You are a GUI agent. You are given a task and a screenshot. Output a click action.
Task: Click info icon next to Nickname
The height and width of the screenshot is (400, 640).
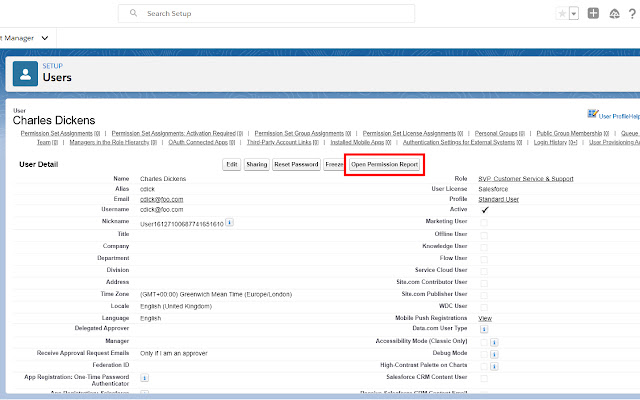230,222
